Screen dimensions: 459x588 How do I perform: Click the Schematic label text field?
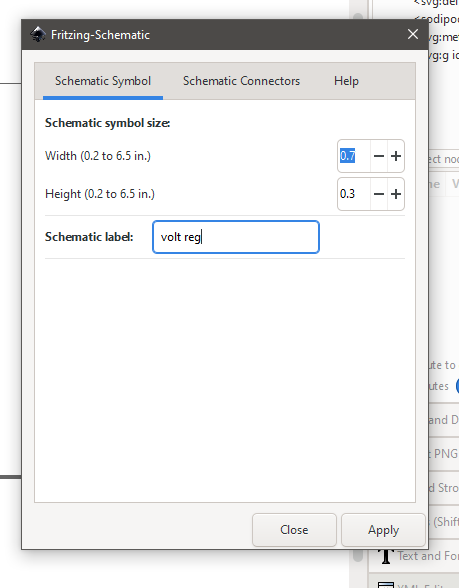236,237
